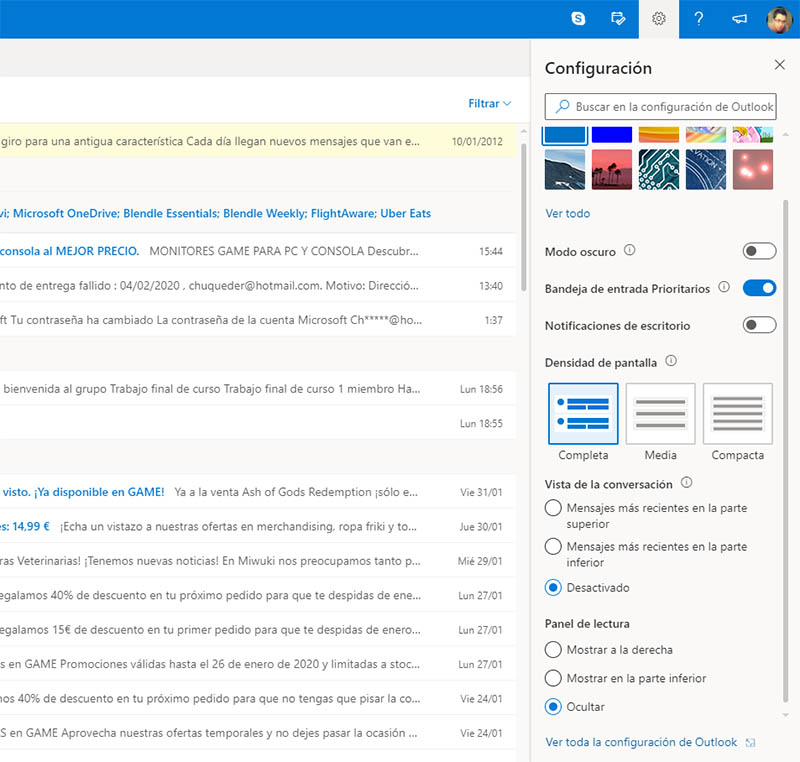Enable the Modo oscuro toggle
The height and width of the screenshot is (762, 800).
(x=759, y=251)
